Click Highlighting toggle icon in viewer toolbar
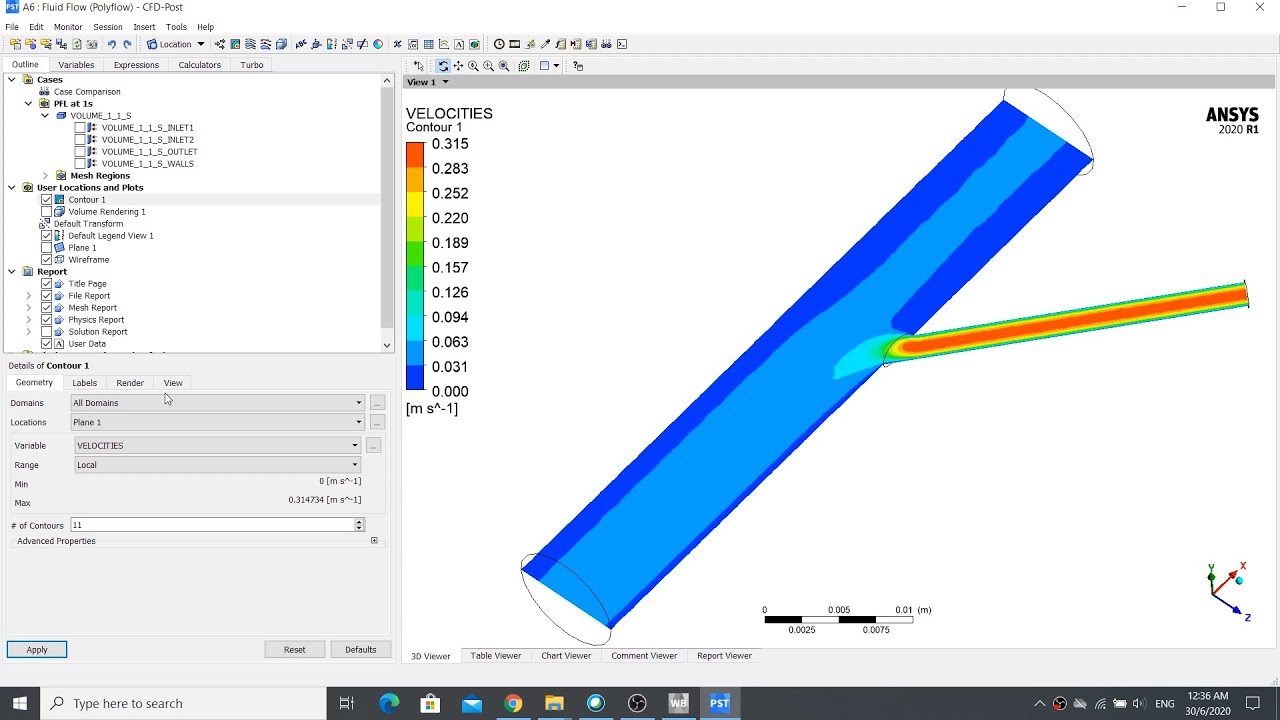The image size is (1280, 720). click(524, 66)
